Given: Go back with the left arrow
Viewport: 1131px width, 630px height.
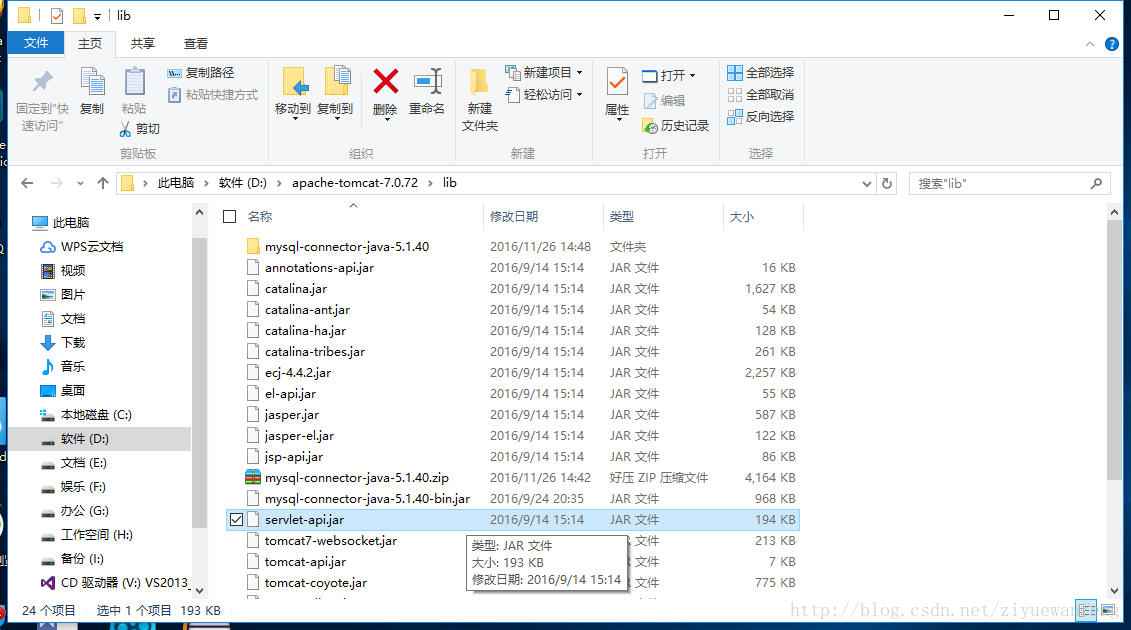Looking at the screenshot, I should (27, 183).
